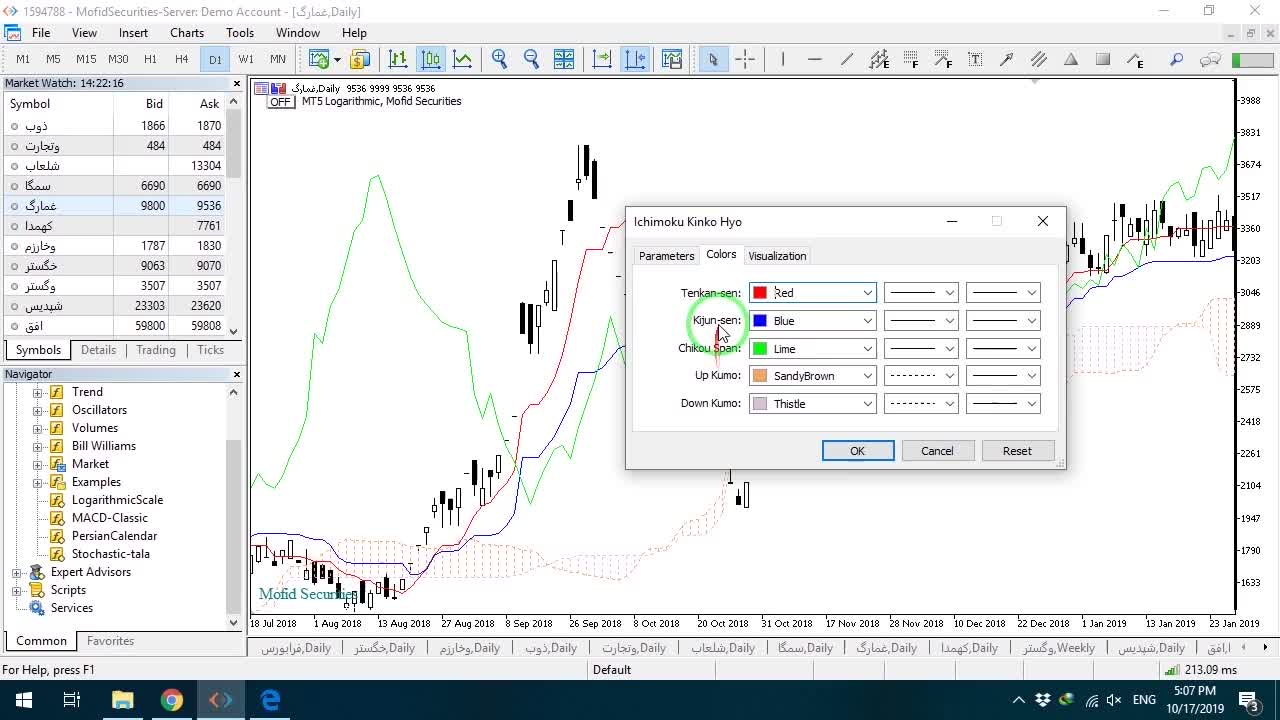The width and height of the screenshot is (1280, 720).
Task: Select the candlestick chart type icon
Action: click(x=431, y=59)
